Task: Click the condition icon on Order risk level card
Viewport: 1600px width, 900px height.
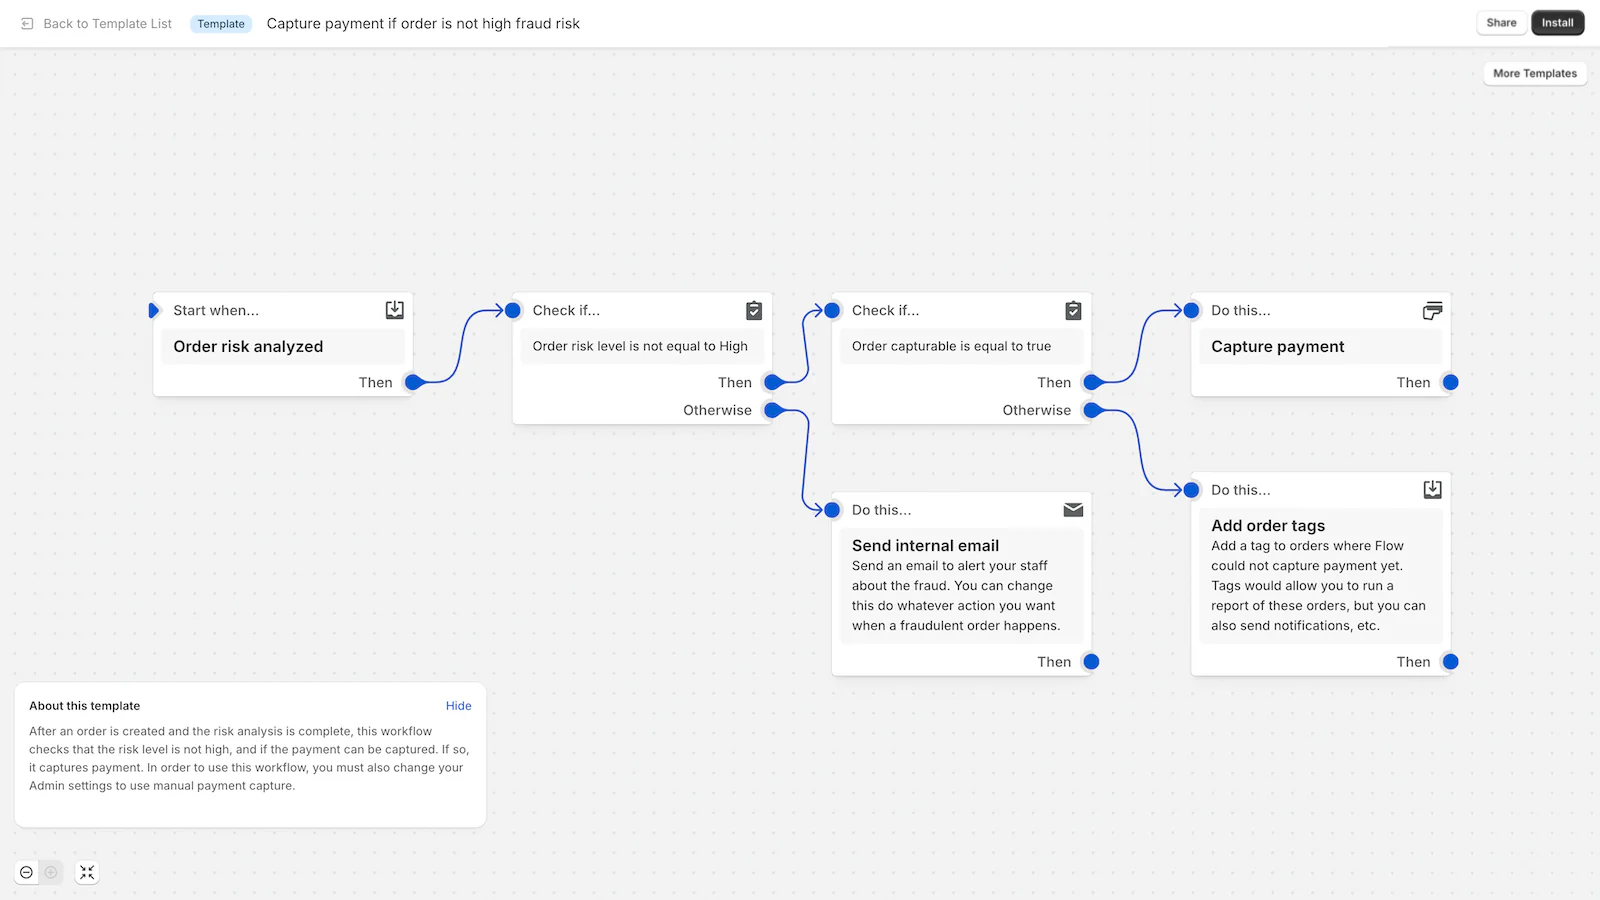Action: pos(753,310)
